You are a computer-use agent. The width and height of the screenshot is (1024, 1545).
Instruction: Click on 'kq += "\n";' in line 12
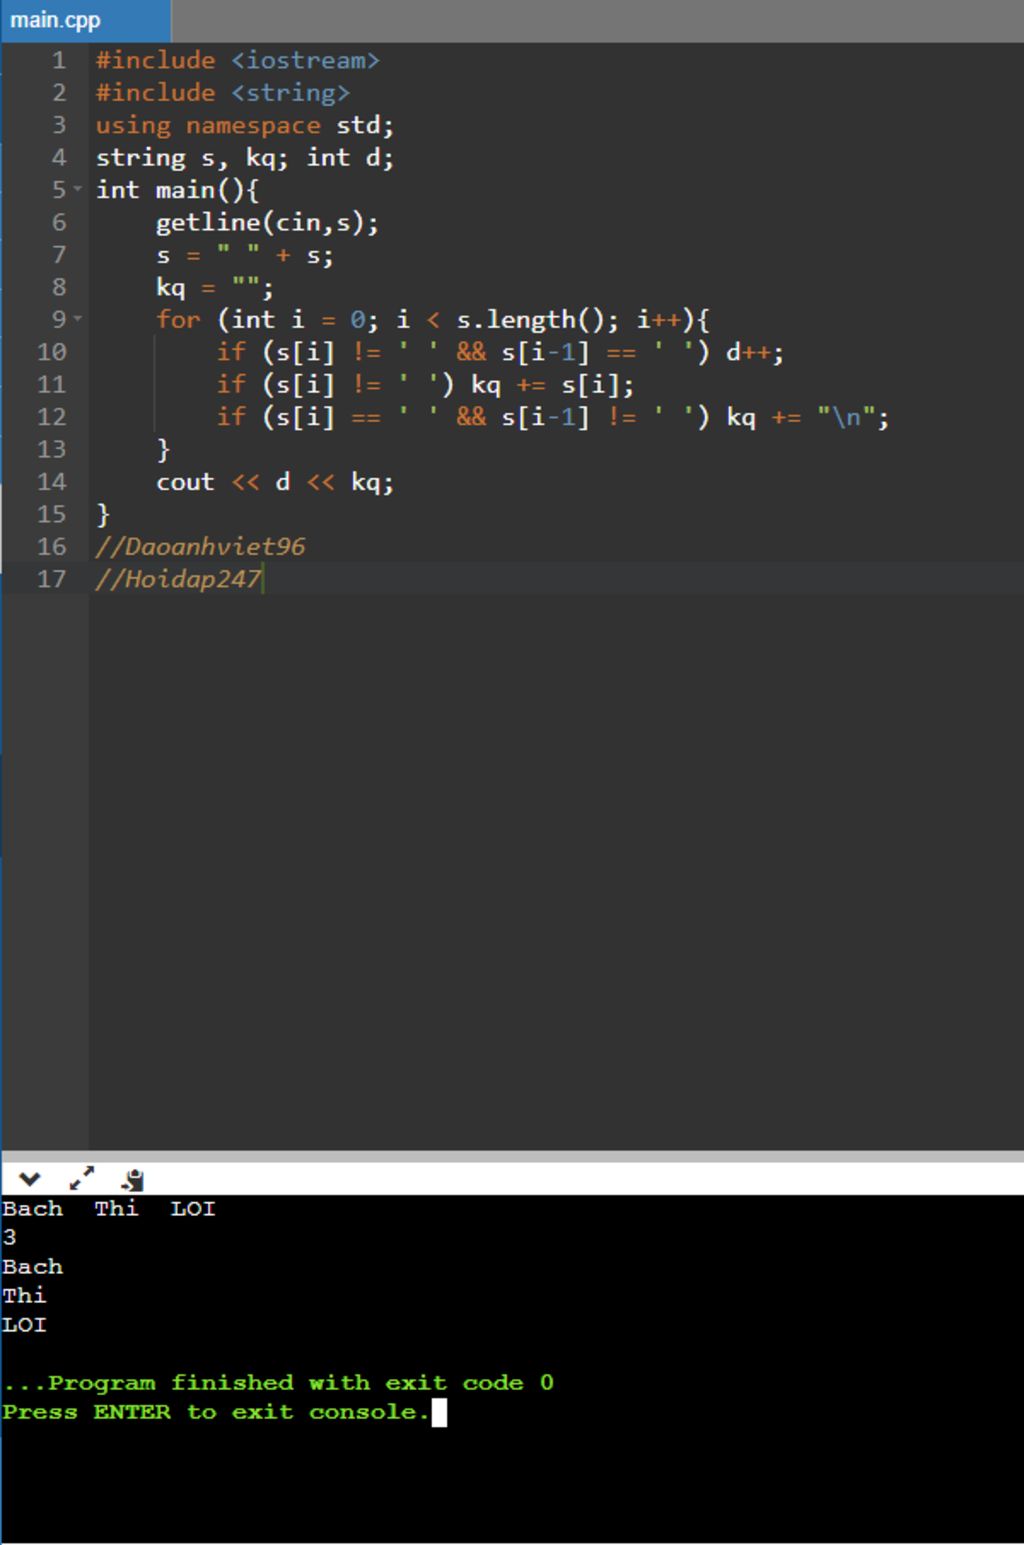coord(808,417)
